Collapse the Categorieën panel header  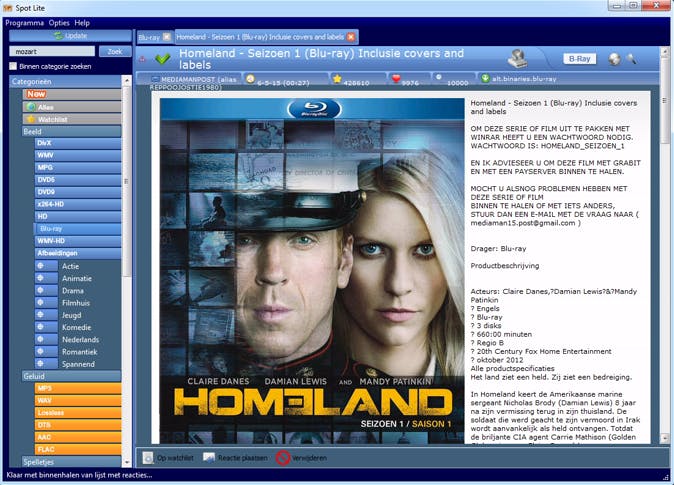65,81
